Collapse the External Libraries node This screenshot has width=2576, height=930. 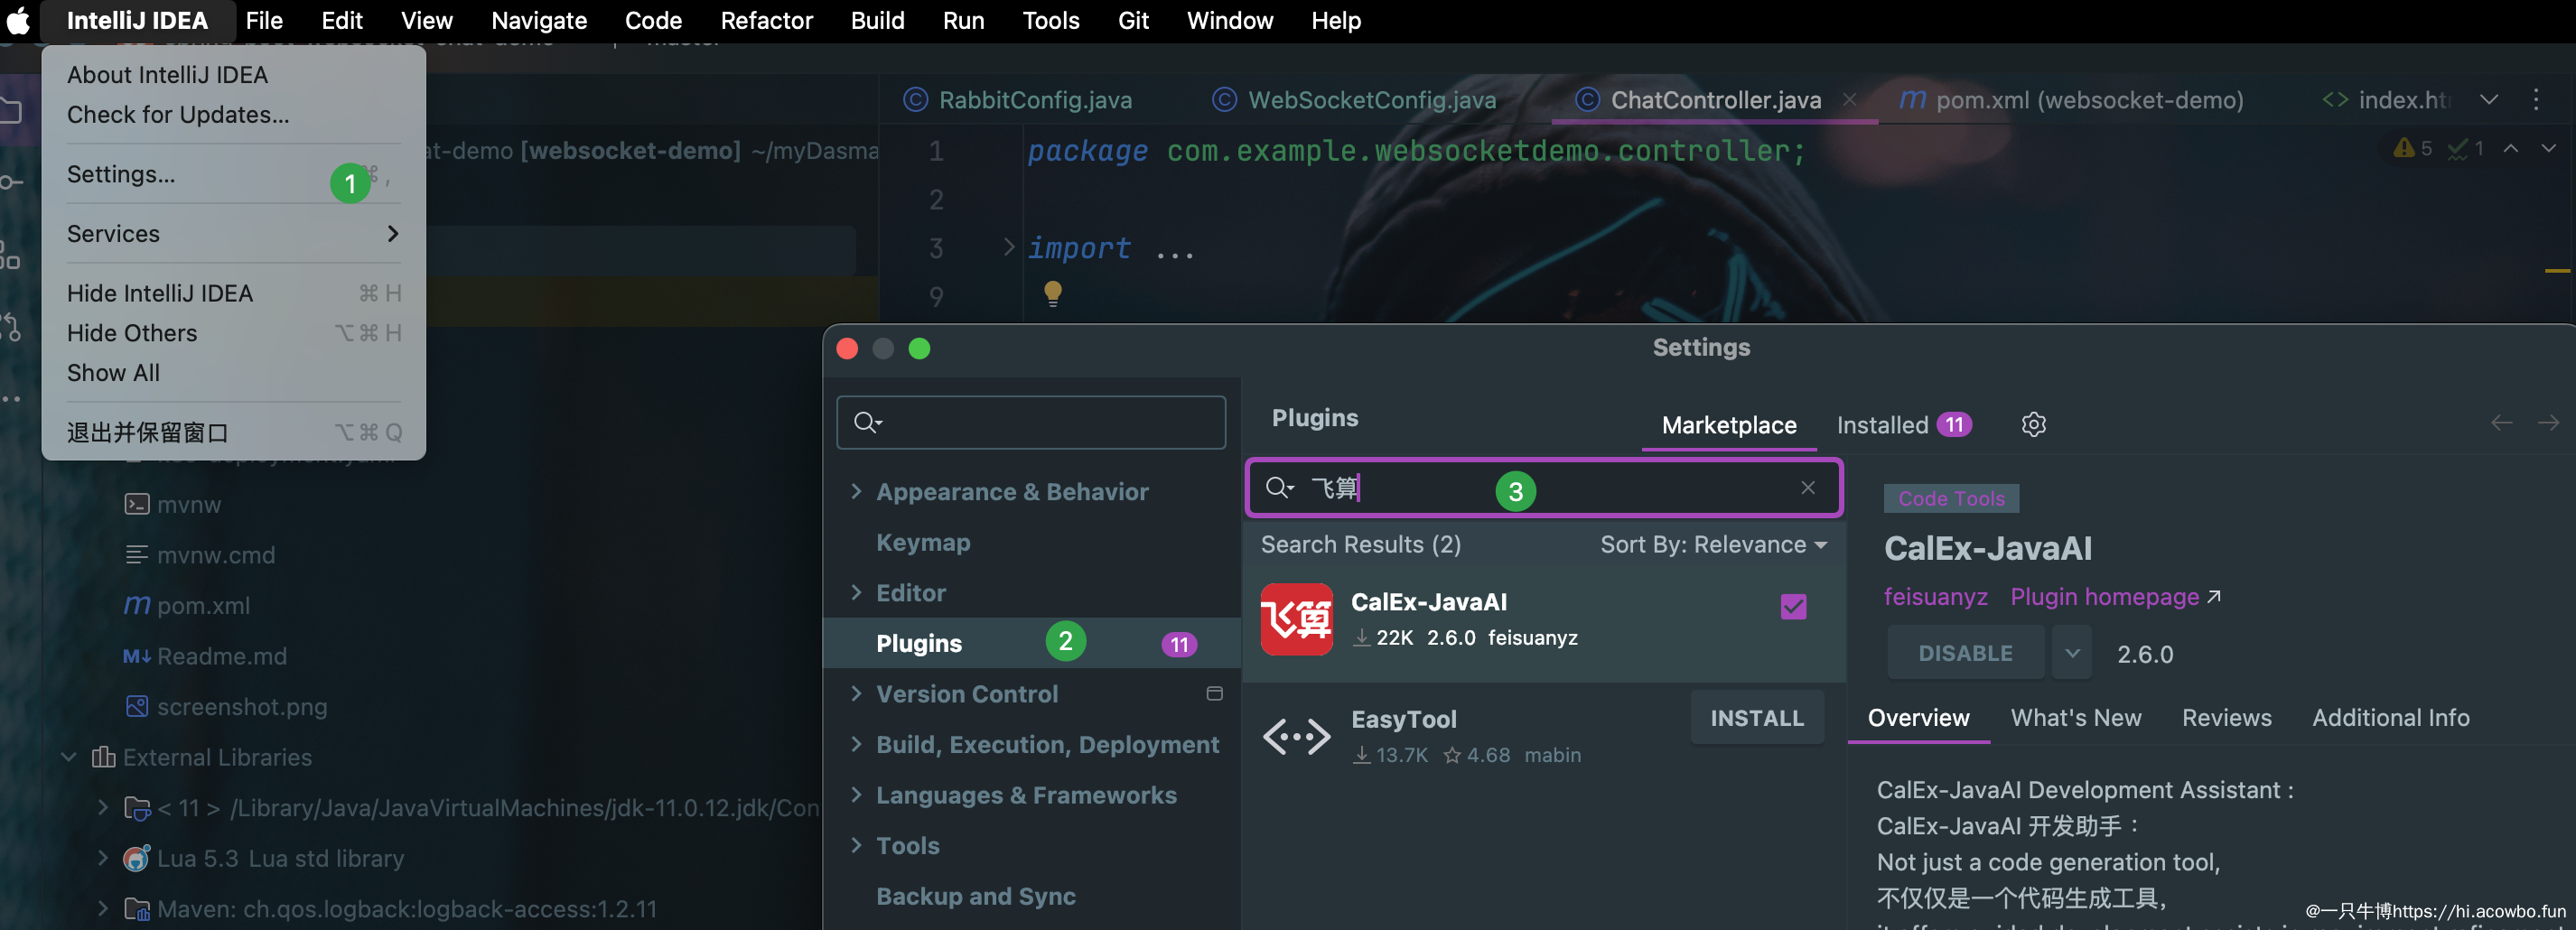pos(68,757)
